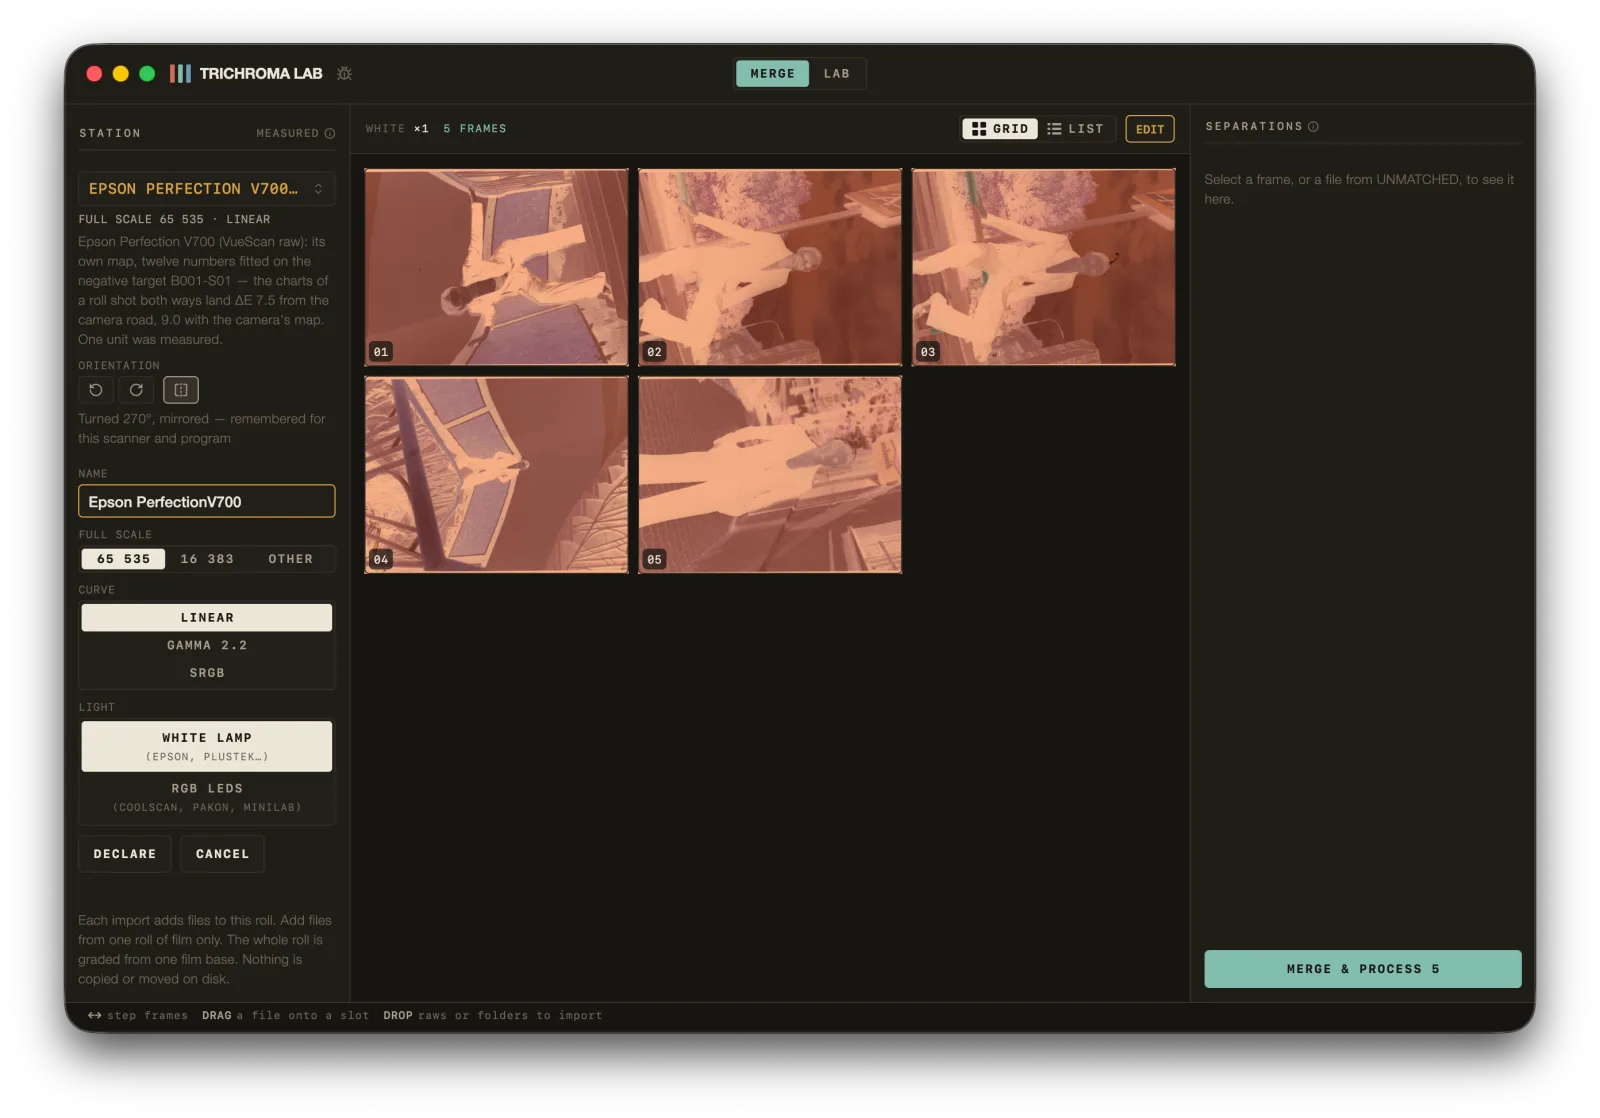
Task: Switch to the MERGE tab
Action: pyautogui.click(x=772, y=74)
